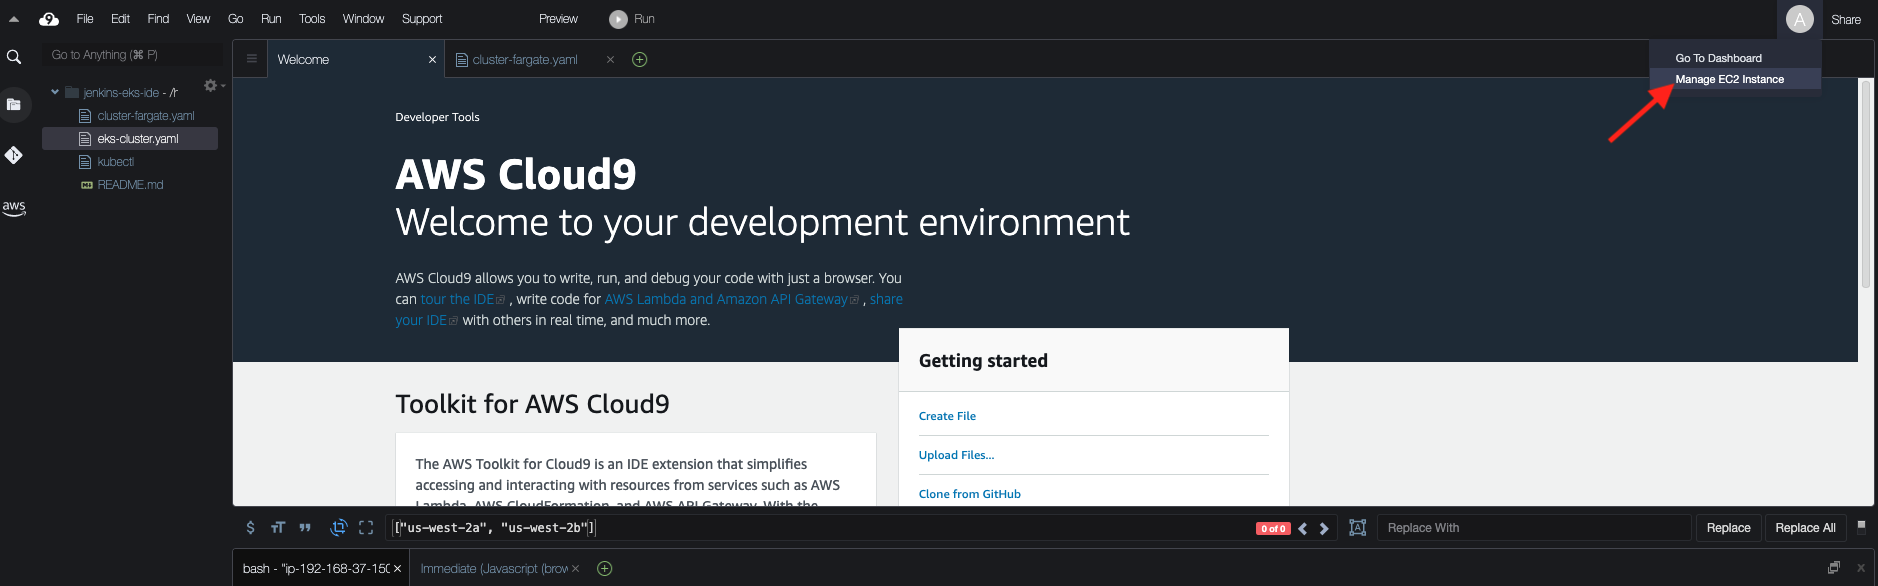This screenshot has width=1878, height=586.
Task: Open the Go menu
Action: click(x=236, y=19)
